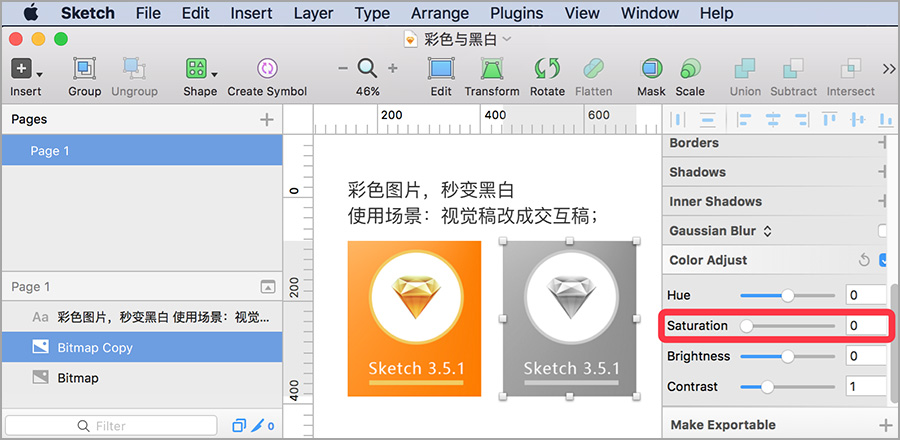
Task: Click the grayscale Sketch 3.5.1 image
Action: [x=569, y=318]
